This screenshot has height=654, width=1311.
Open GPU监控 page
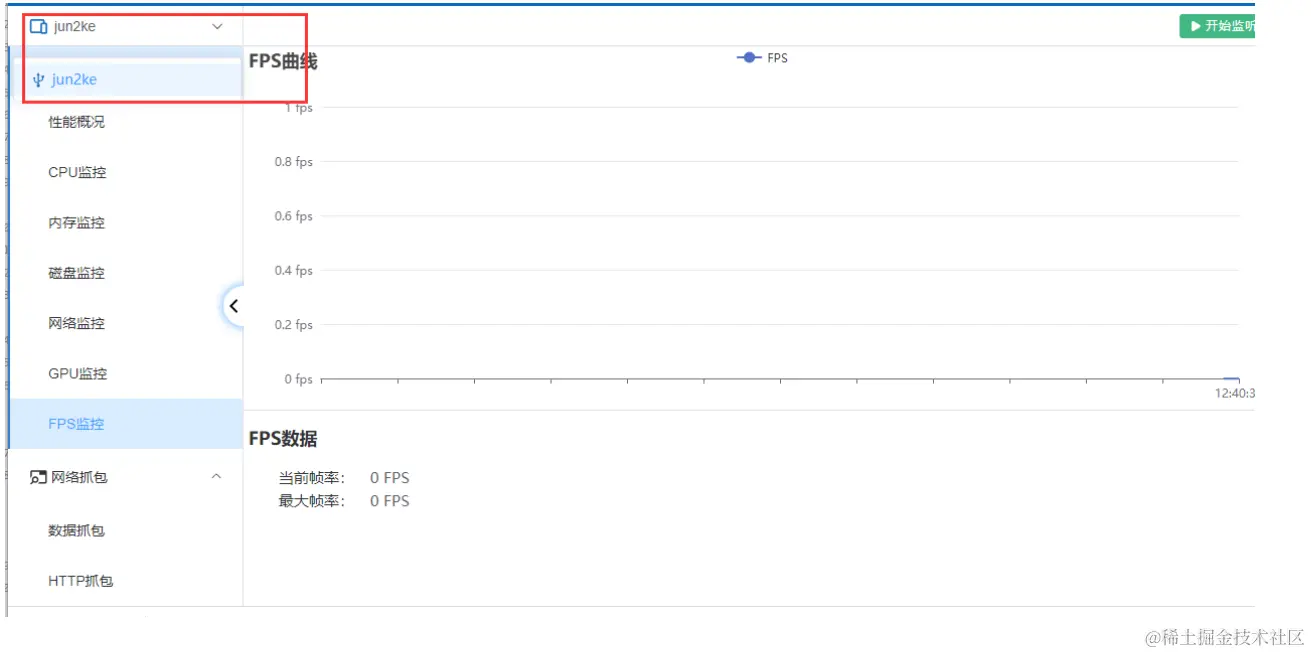point(77,373)
